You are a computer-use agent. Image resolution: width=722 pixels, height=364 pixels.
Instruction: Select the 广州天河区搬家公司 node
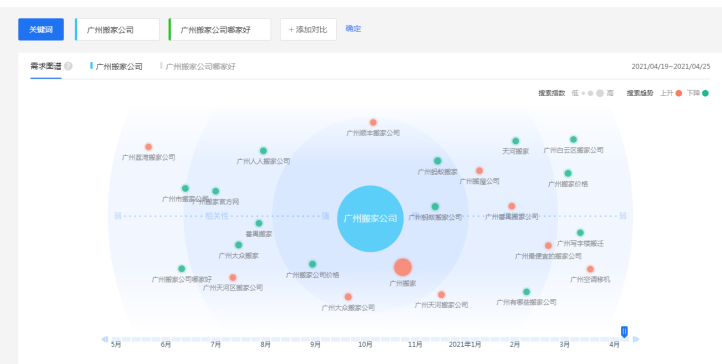point(233,277)
